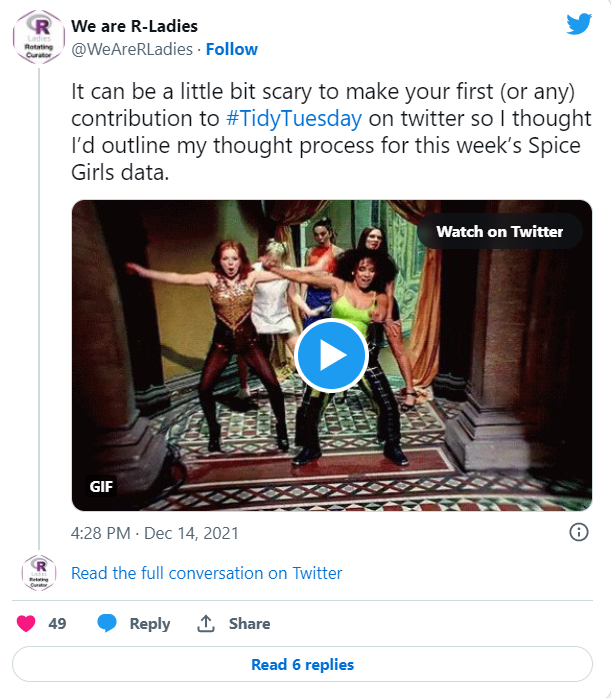The width and height of the screenshot is (611, 698).
Task: Click the tweet timestamp Dec 14, 2021
Action: (x=155, y=533)
